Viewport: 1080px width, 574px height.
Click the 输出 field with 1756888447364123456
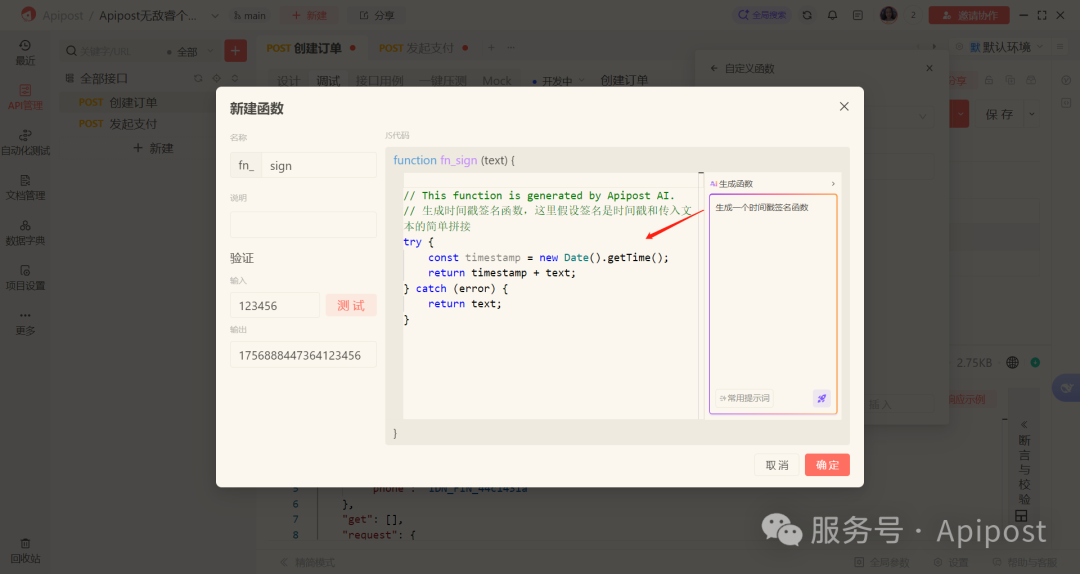coord(303,355)
